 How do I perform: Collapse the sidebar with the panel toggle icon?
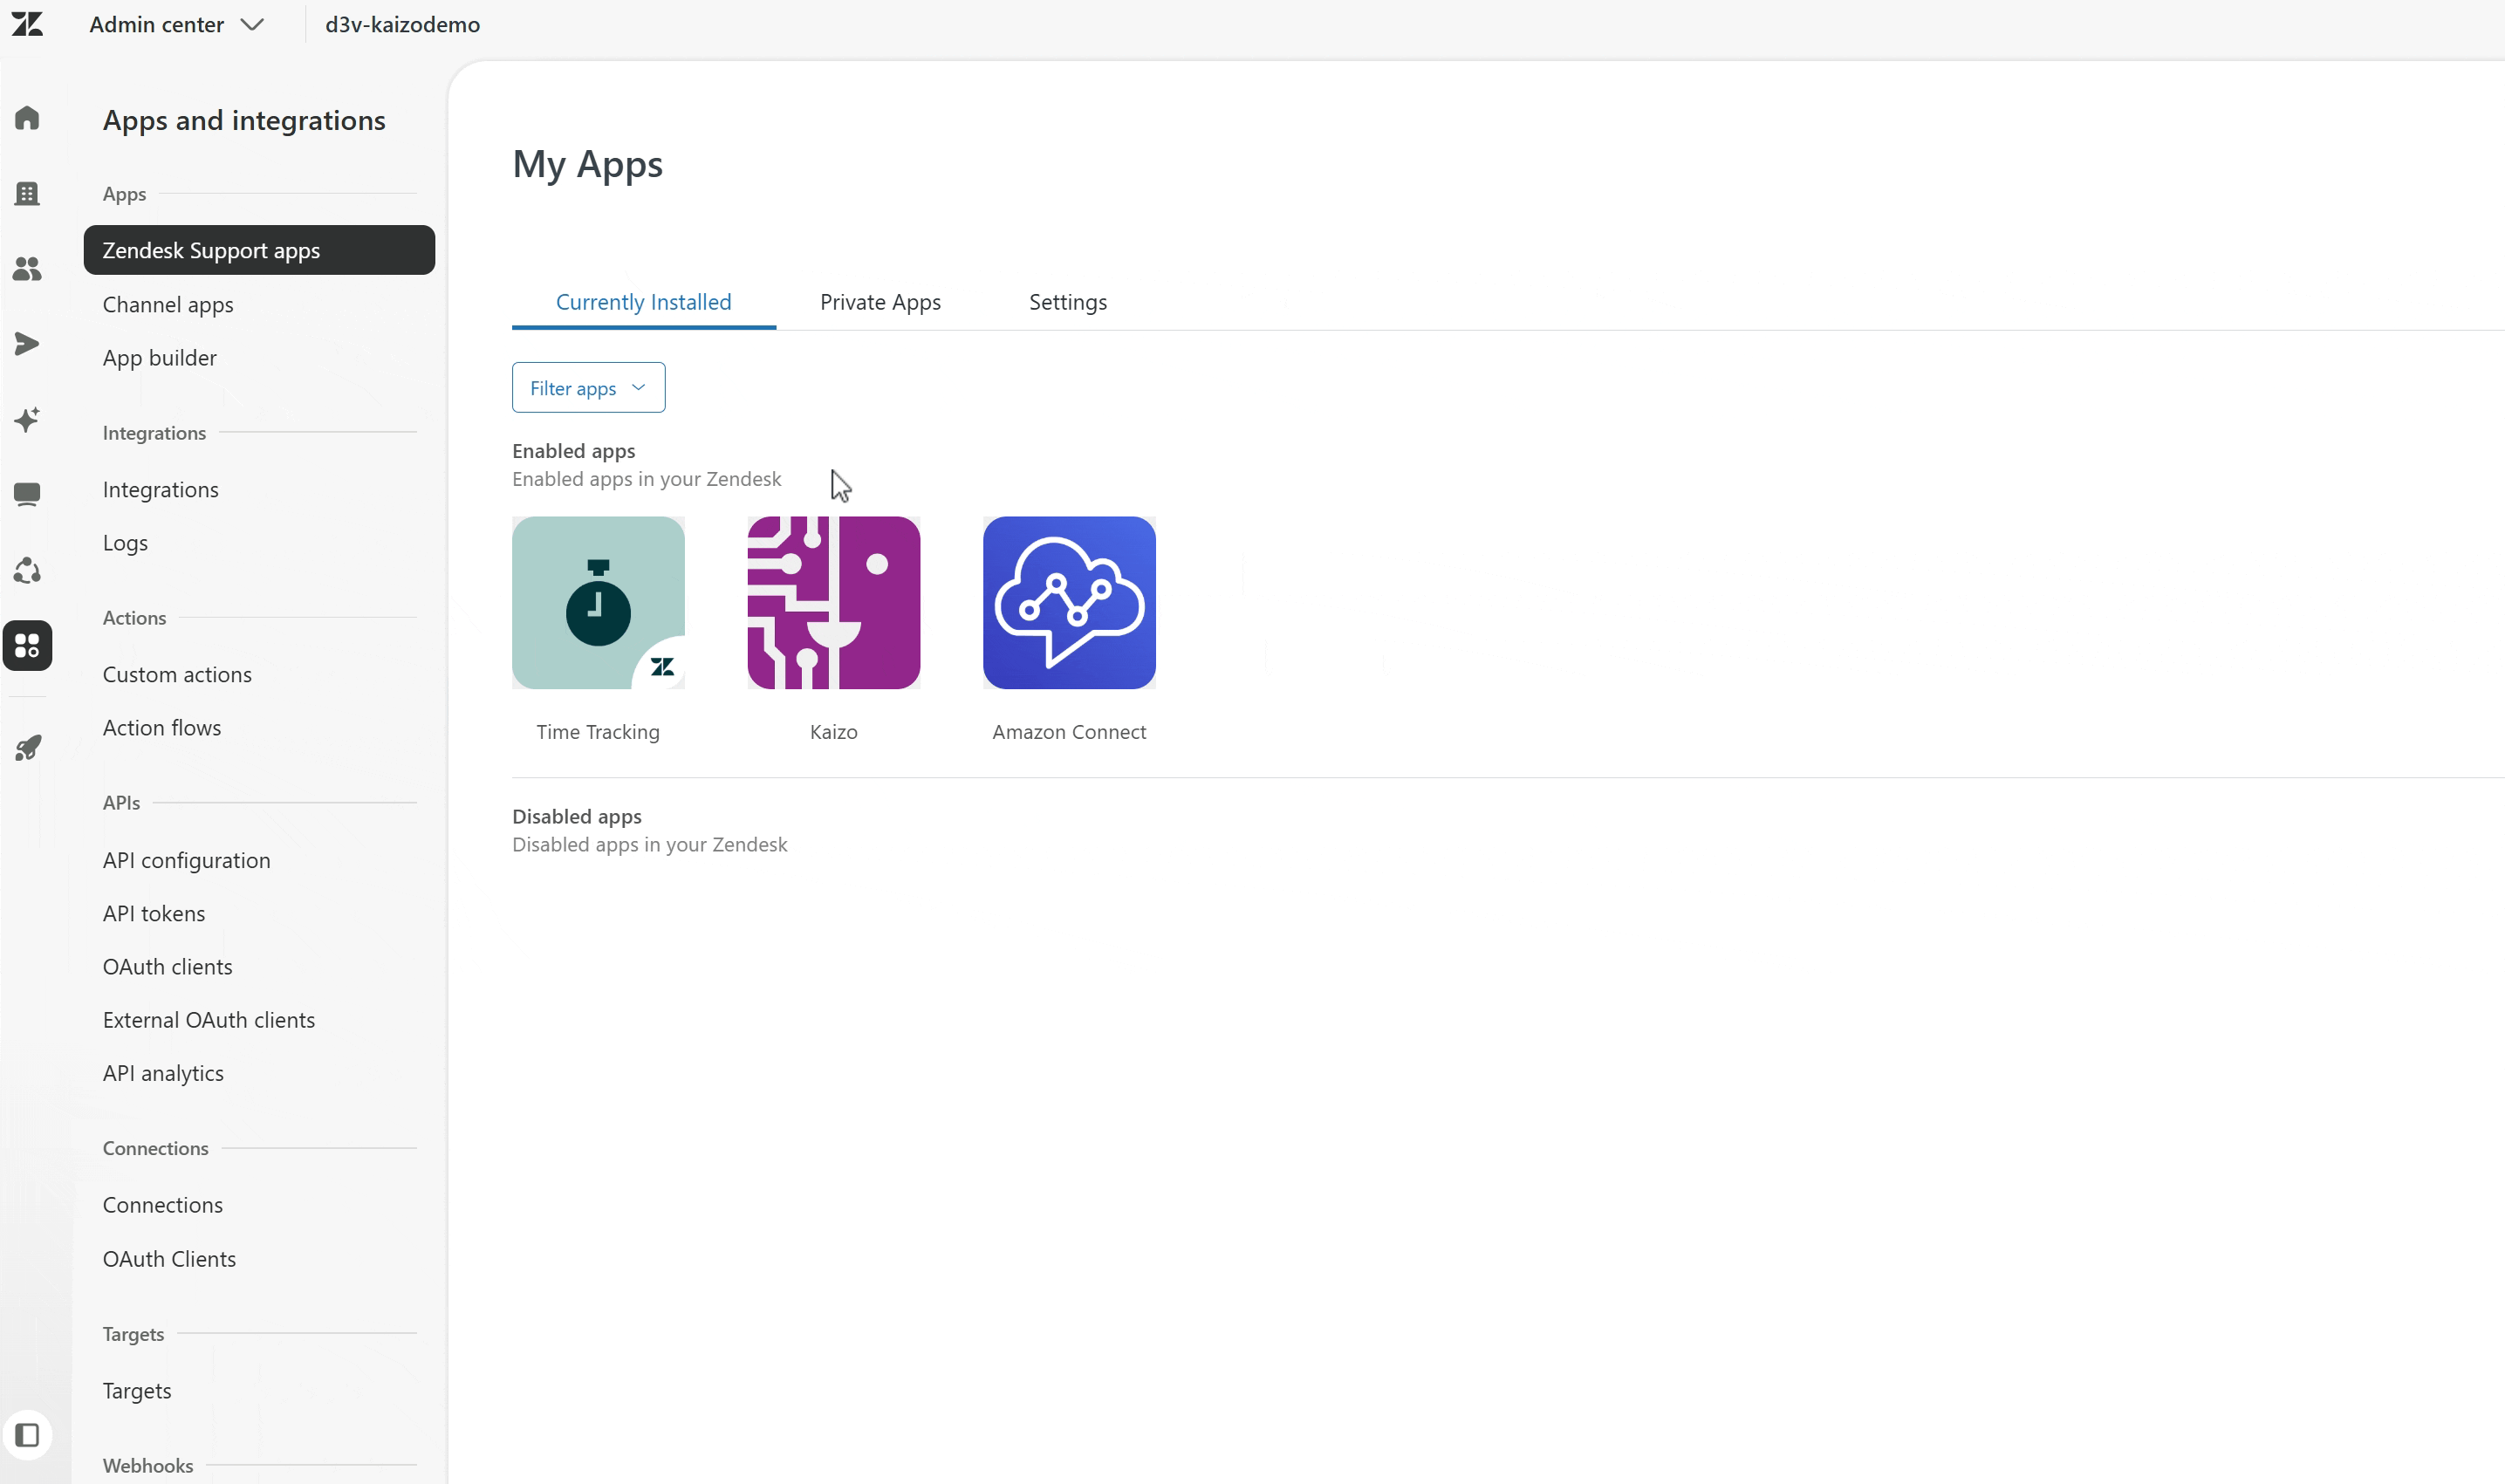(27, 1435)
